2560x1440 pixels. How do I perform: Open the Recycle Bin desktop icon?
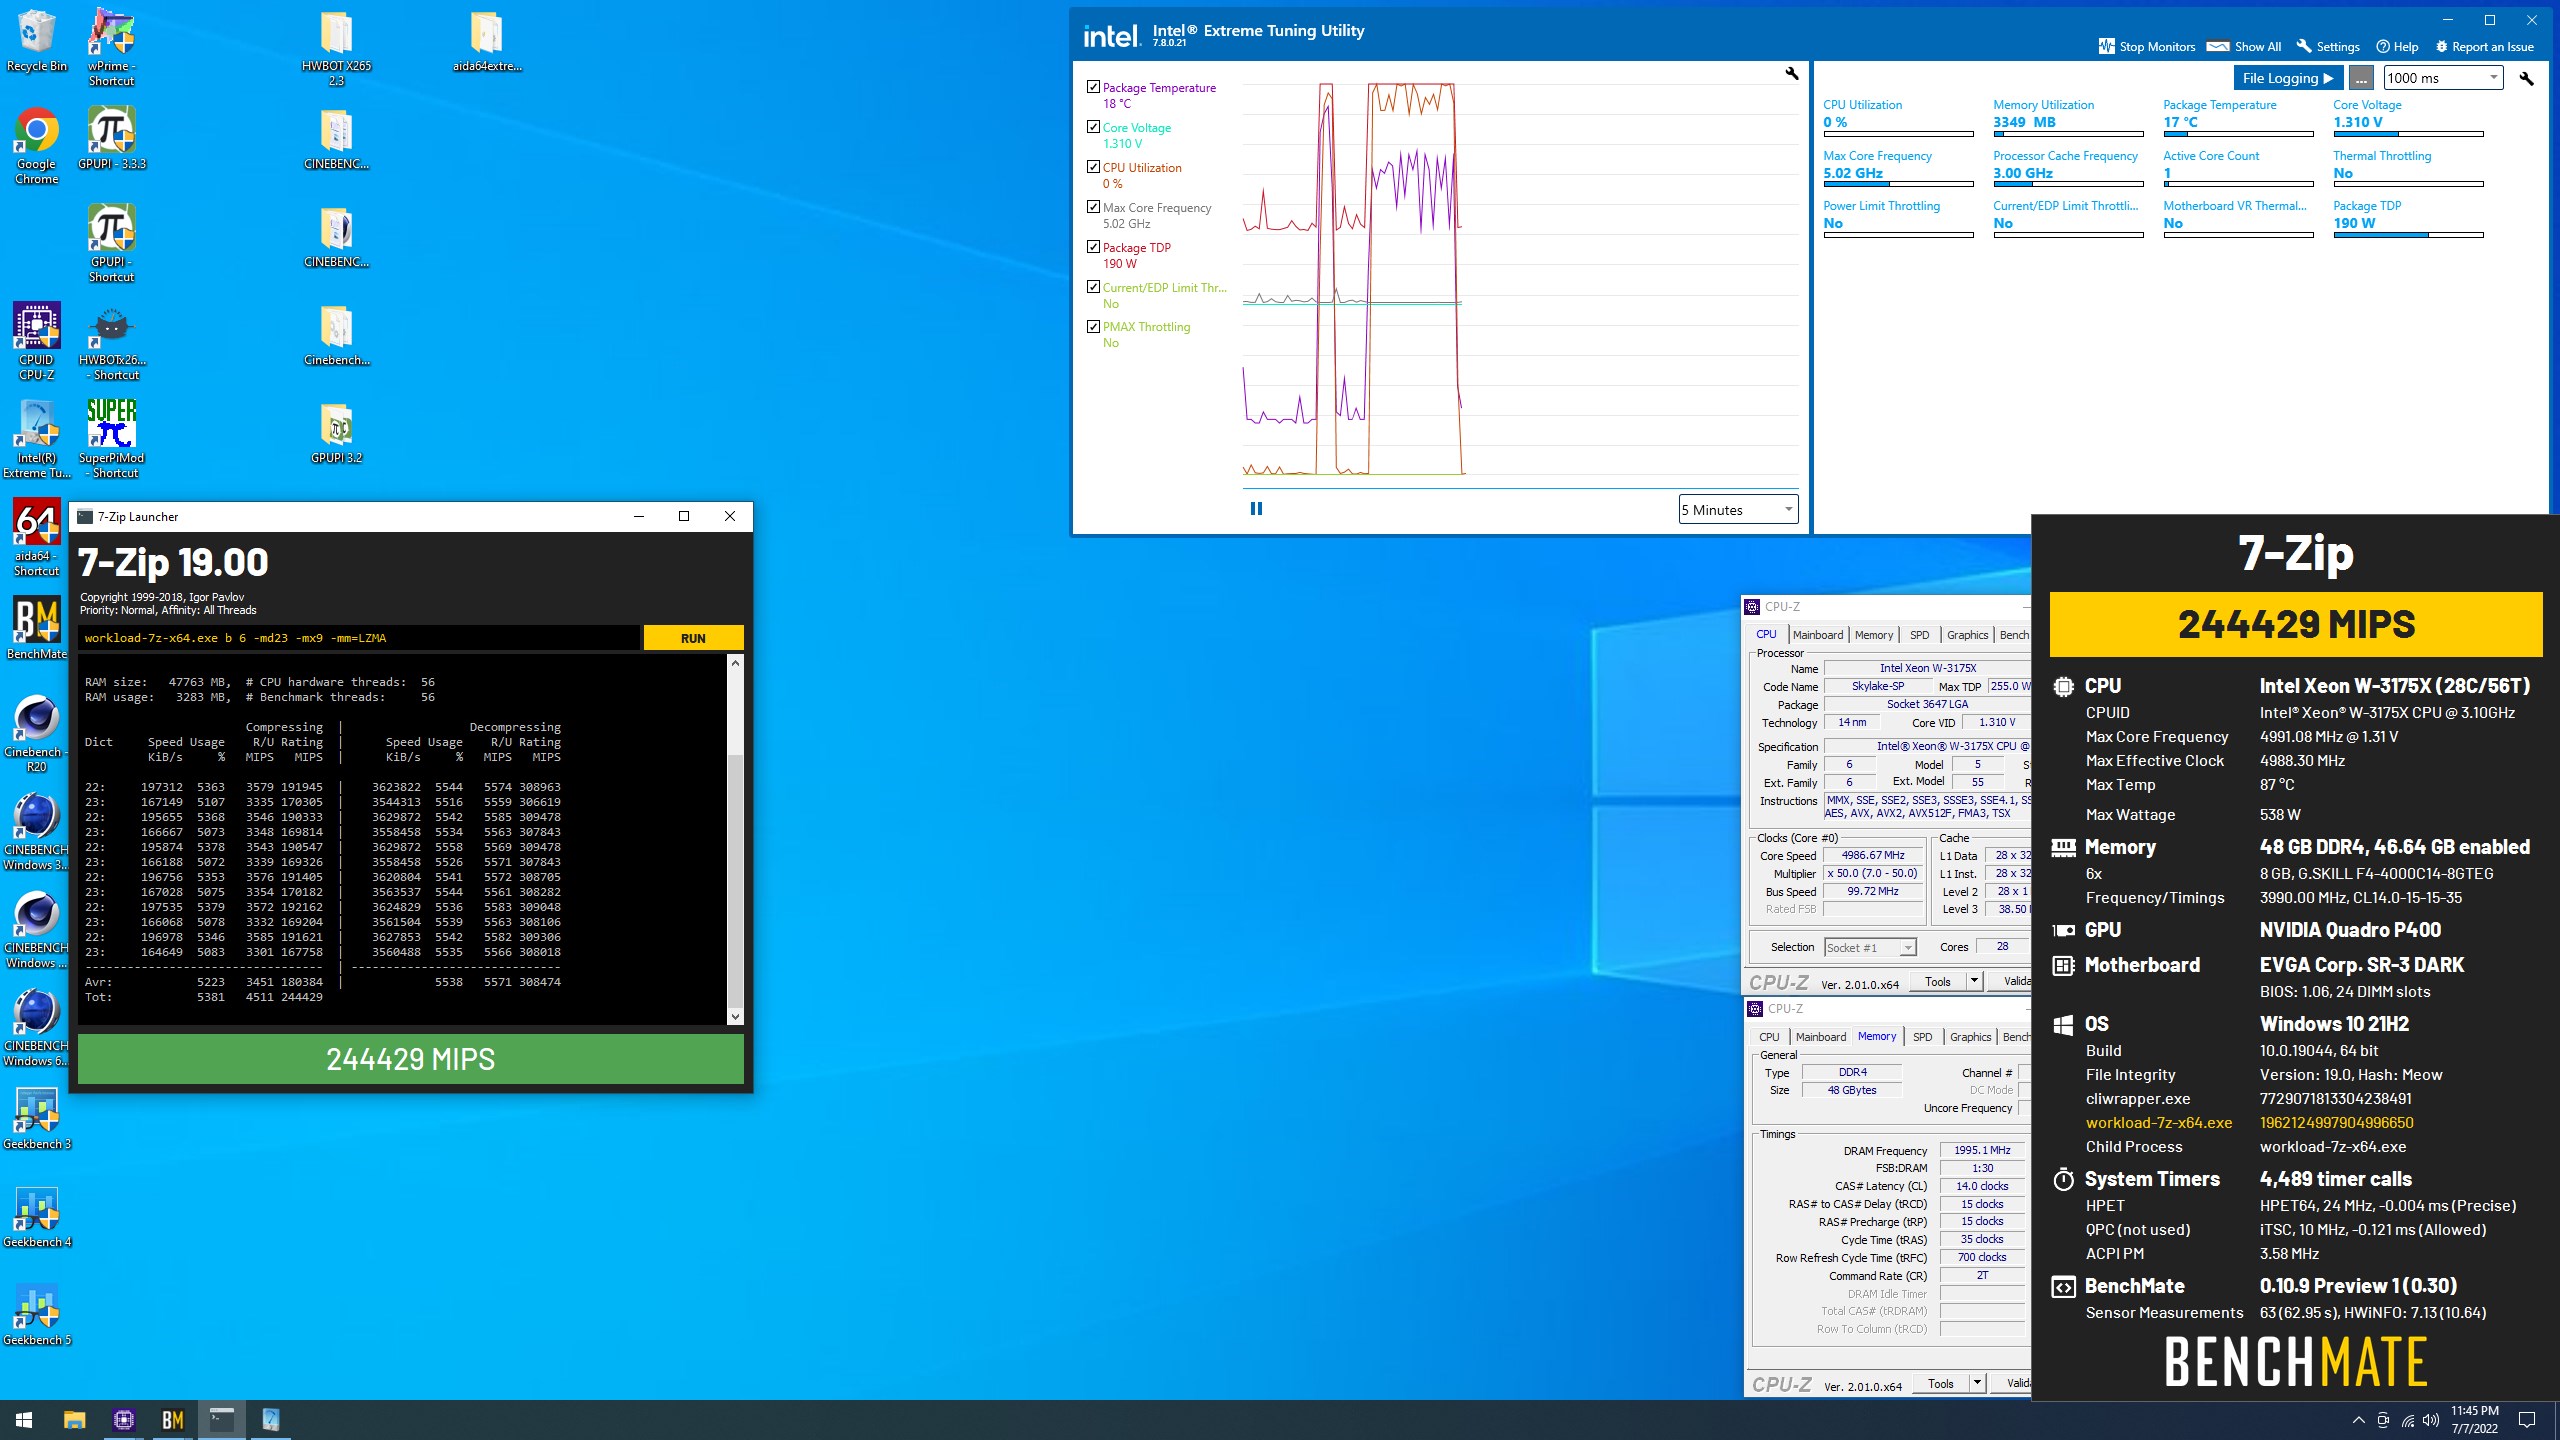tap(36, 42)
